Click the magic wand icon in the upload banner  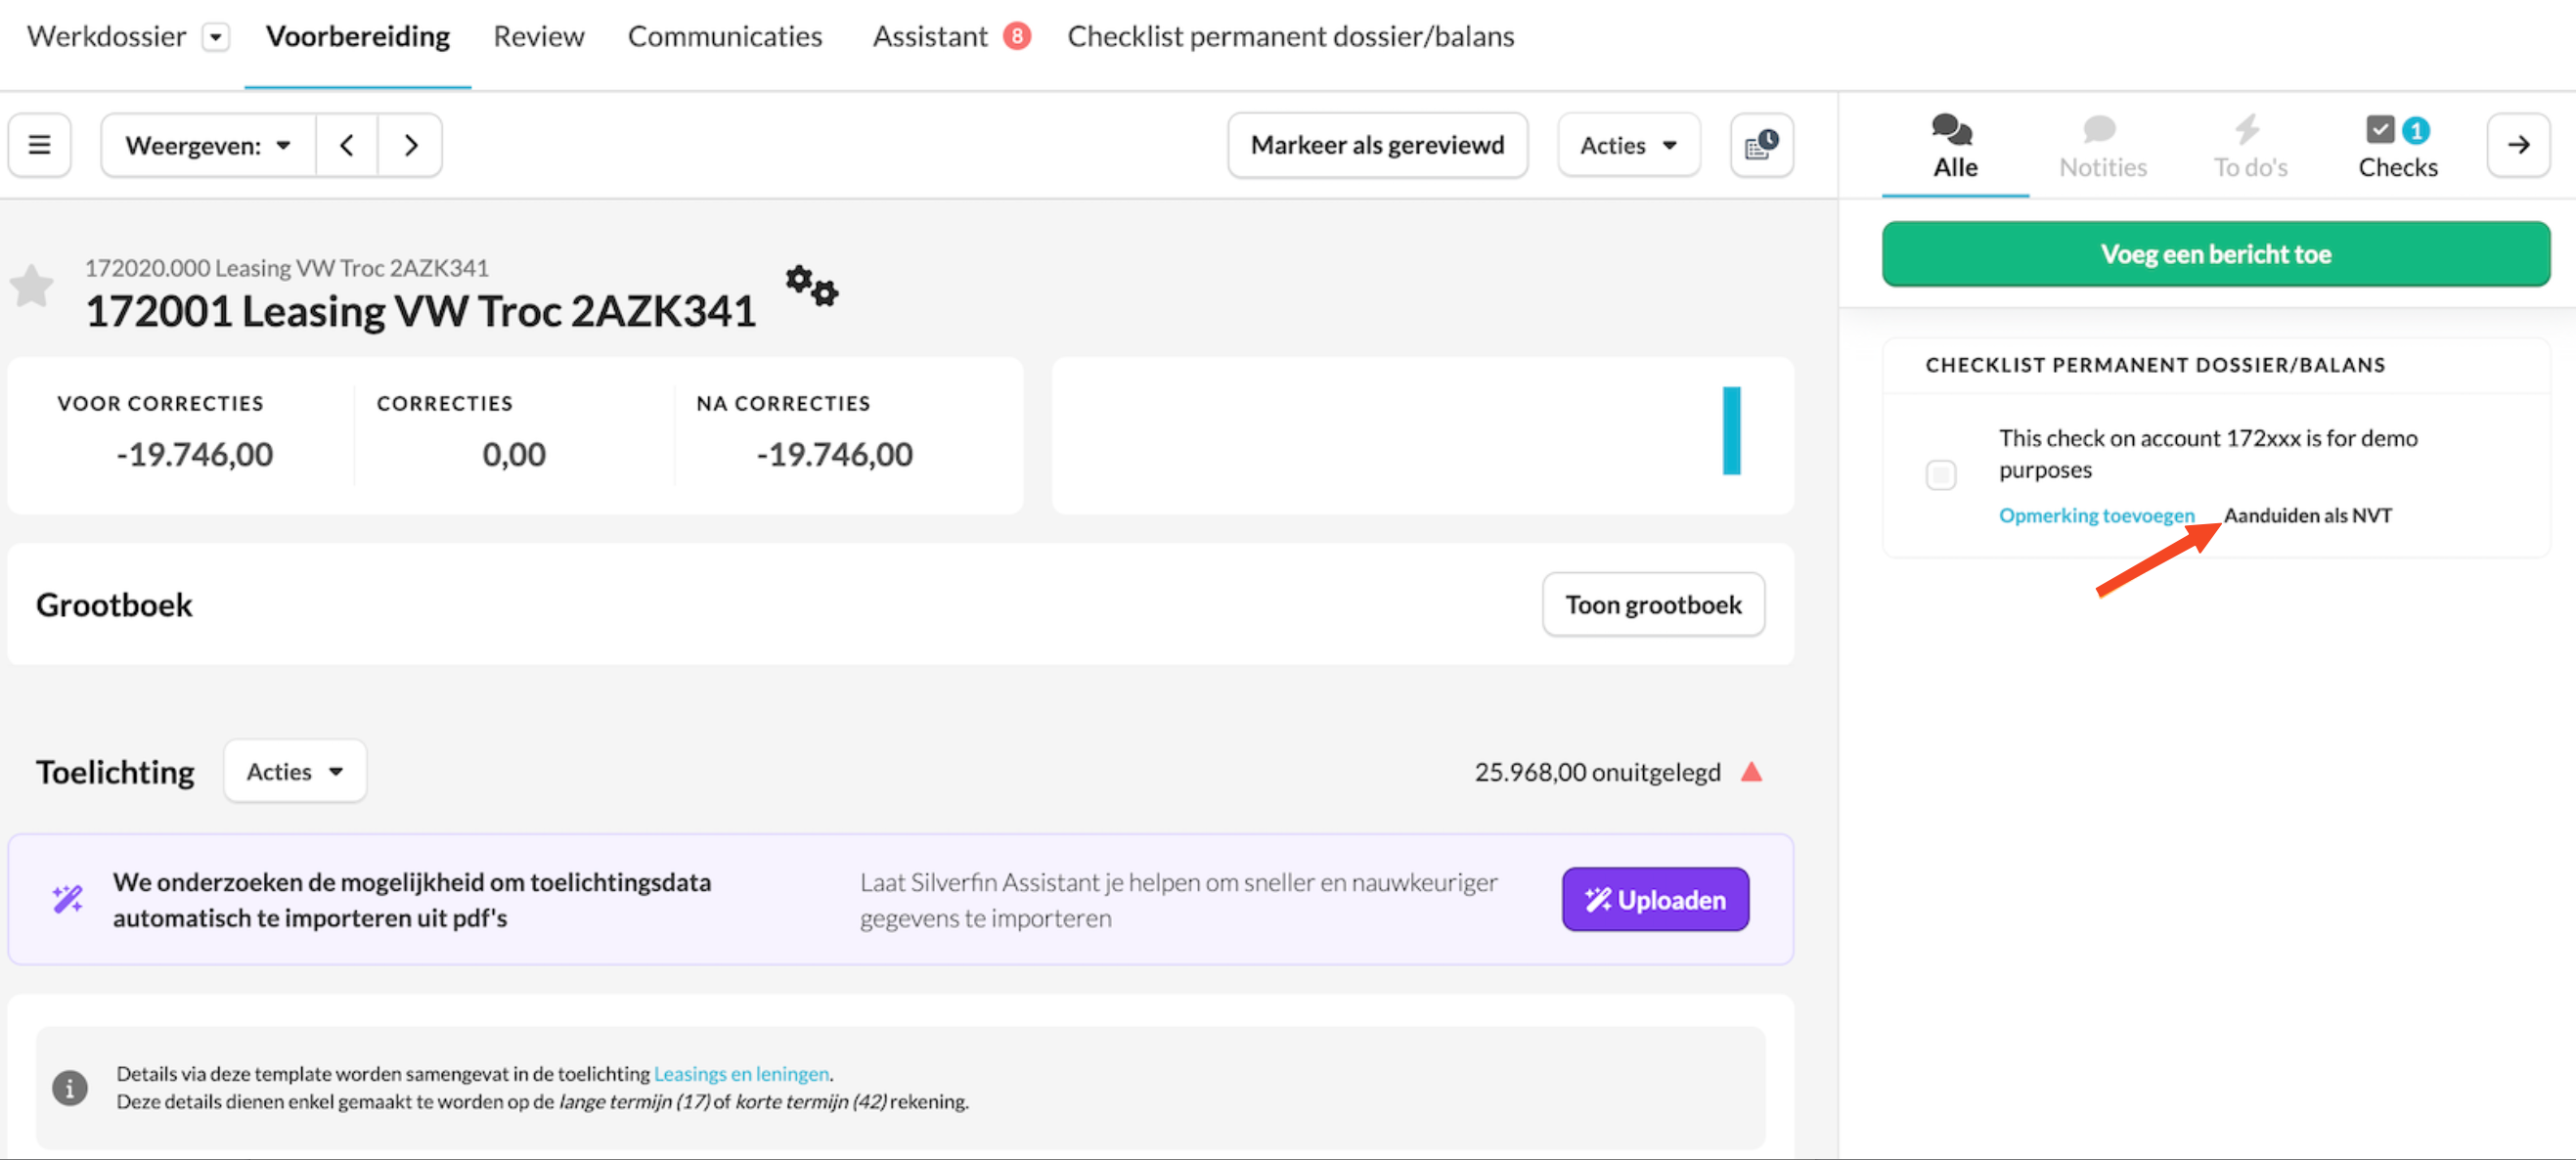pyautogui.click(x=68, y=898)
